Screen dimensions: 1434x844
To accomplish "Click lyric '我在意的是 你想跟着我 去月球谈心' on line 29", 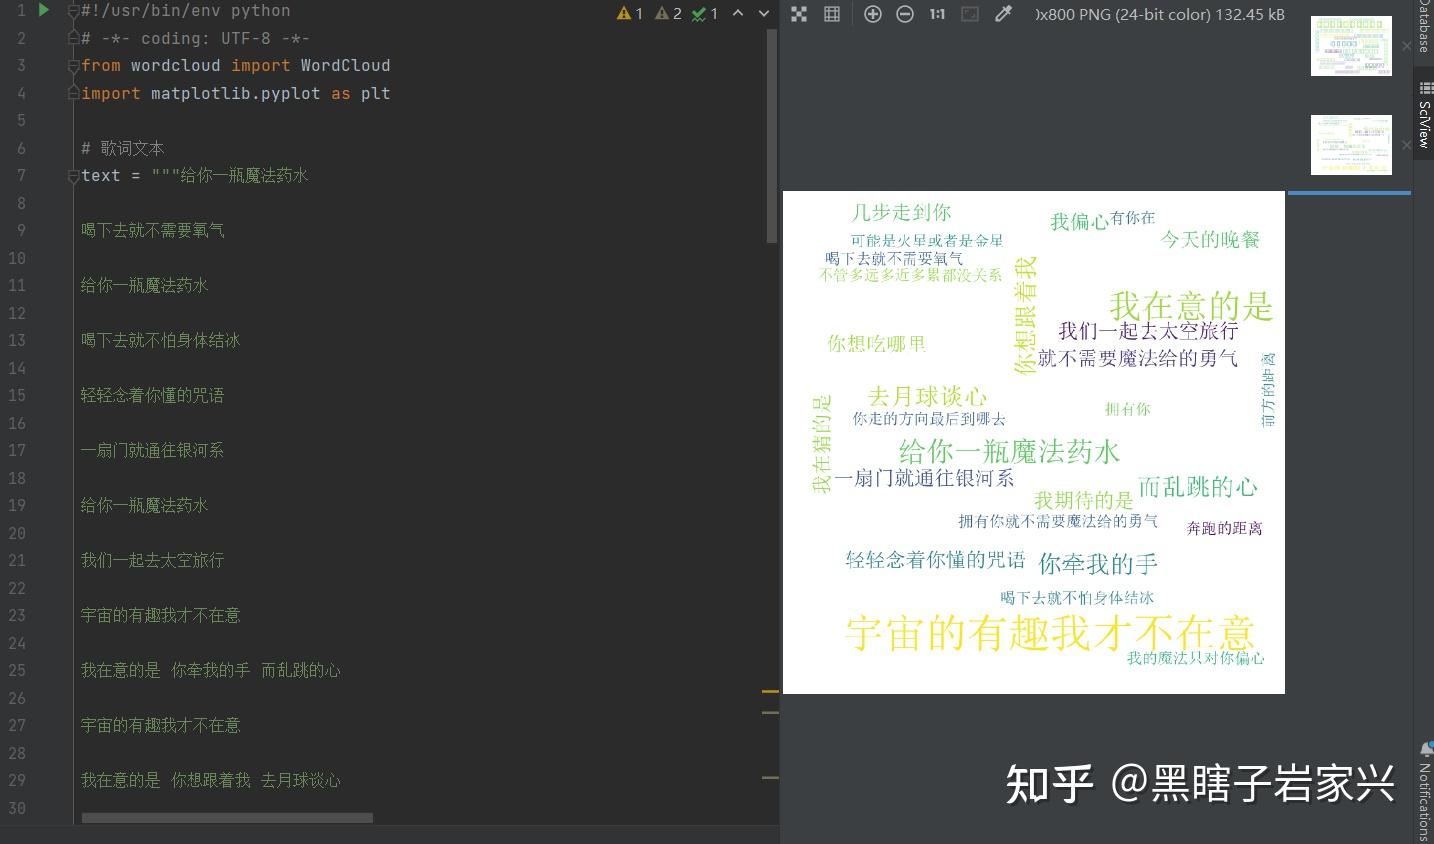I will coord(211,780).
